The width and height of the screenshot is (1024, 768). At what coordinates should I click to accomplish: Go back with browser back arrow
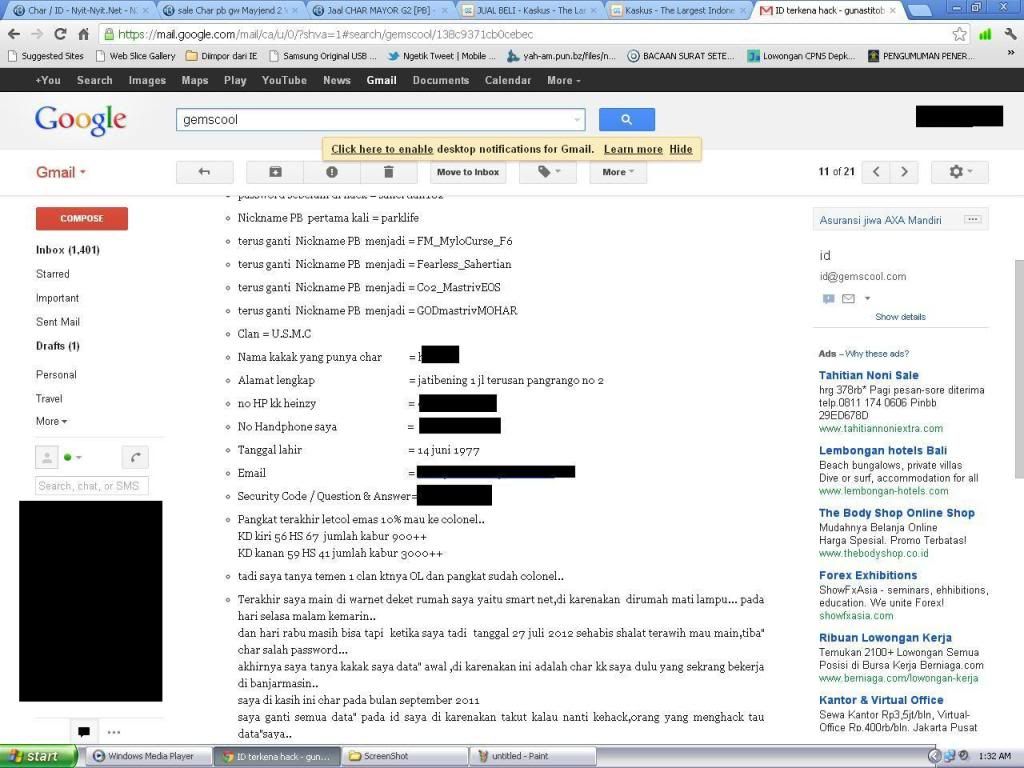[x=14, y=34]
